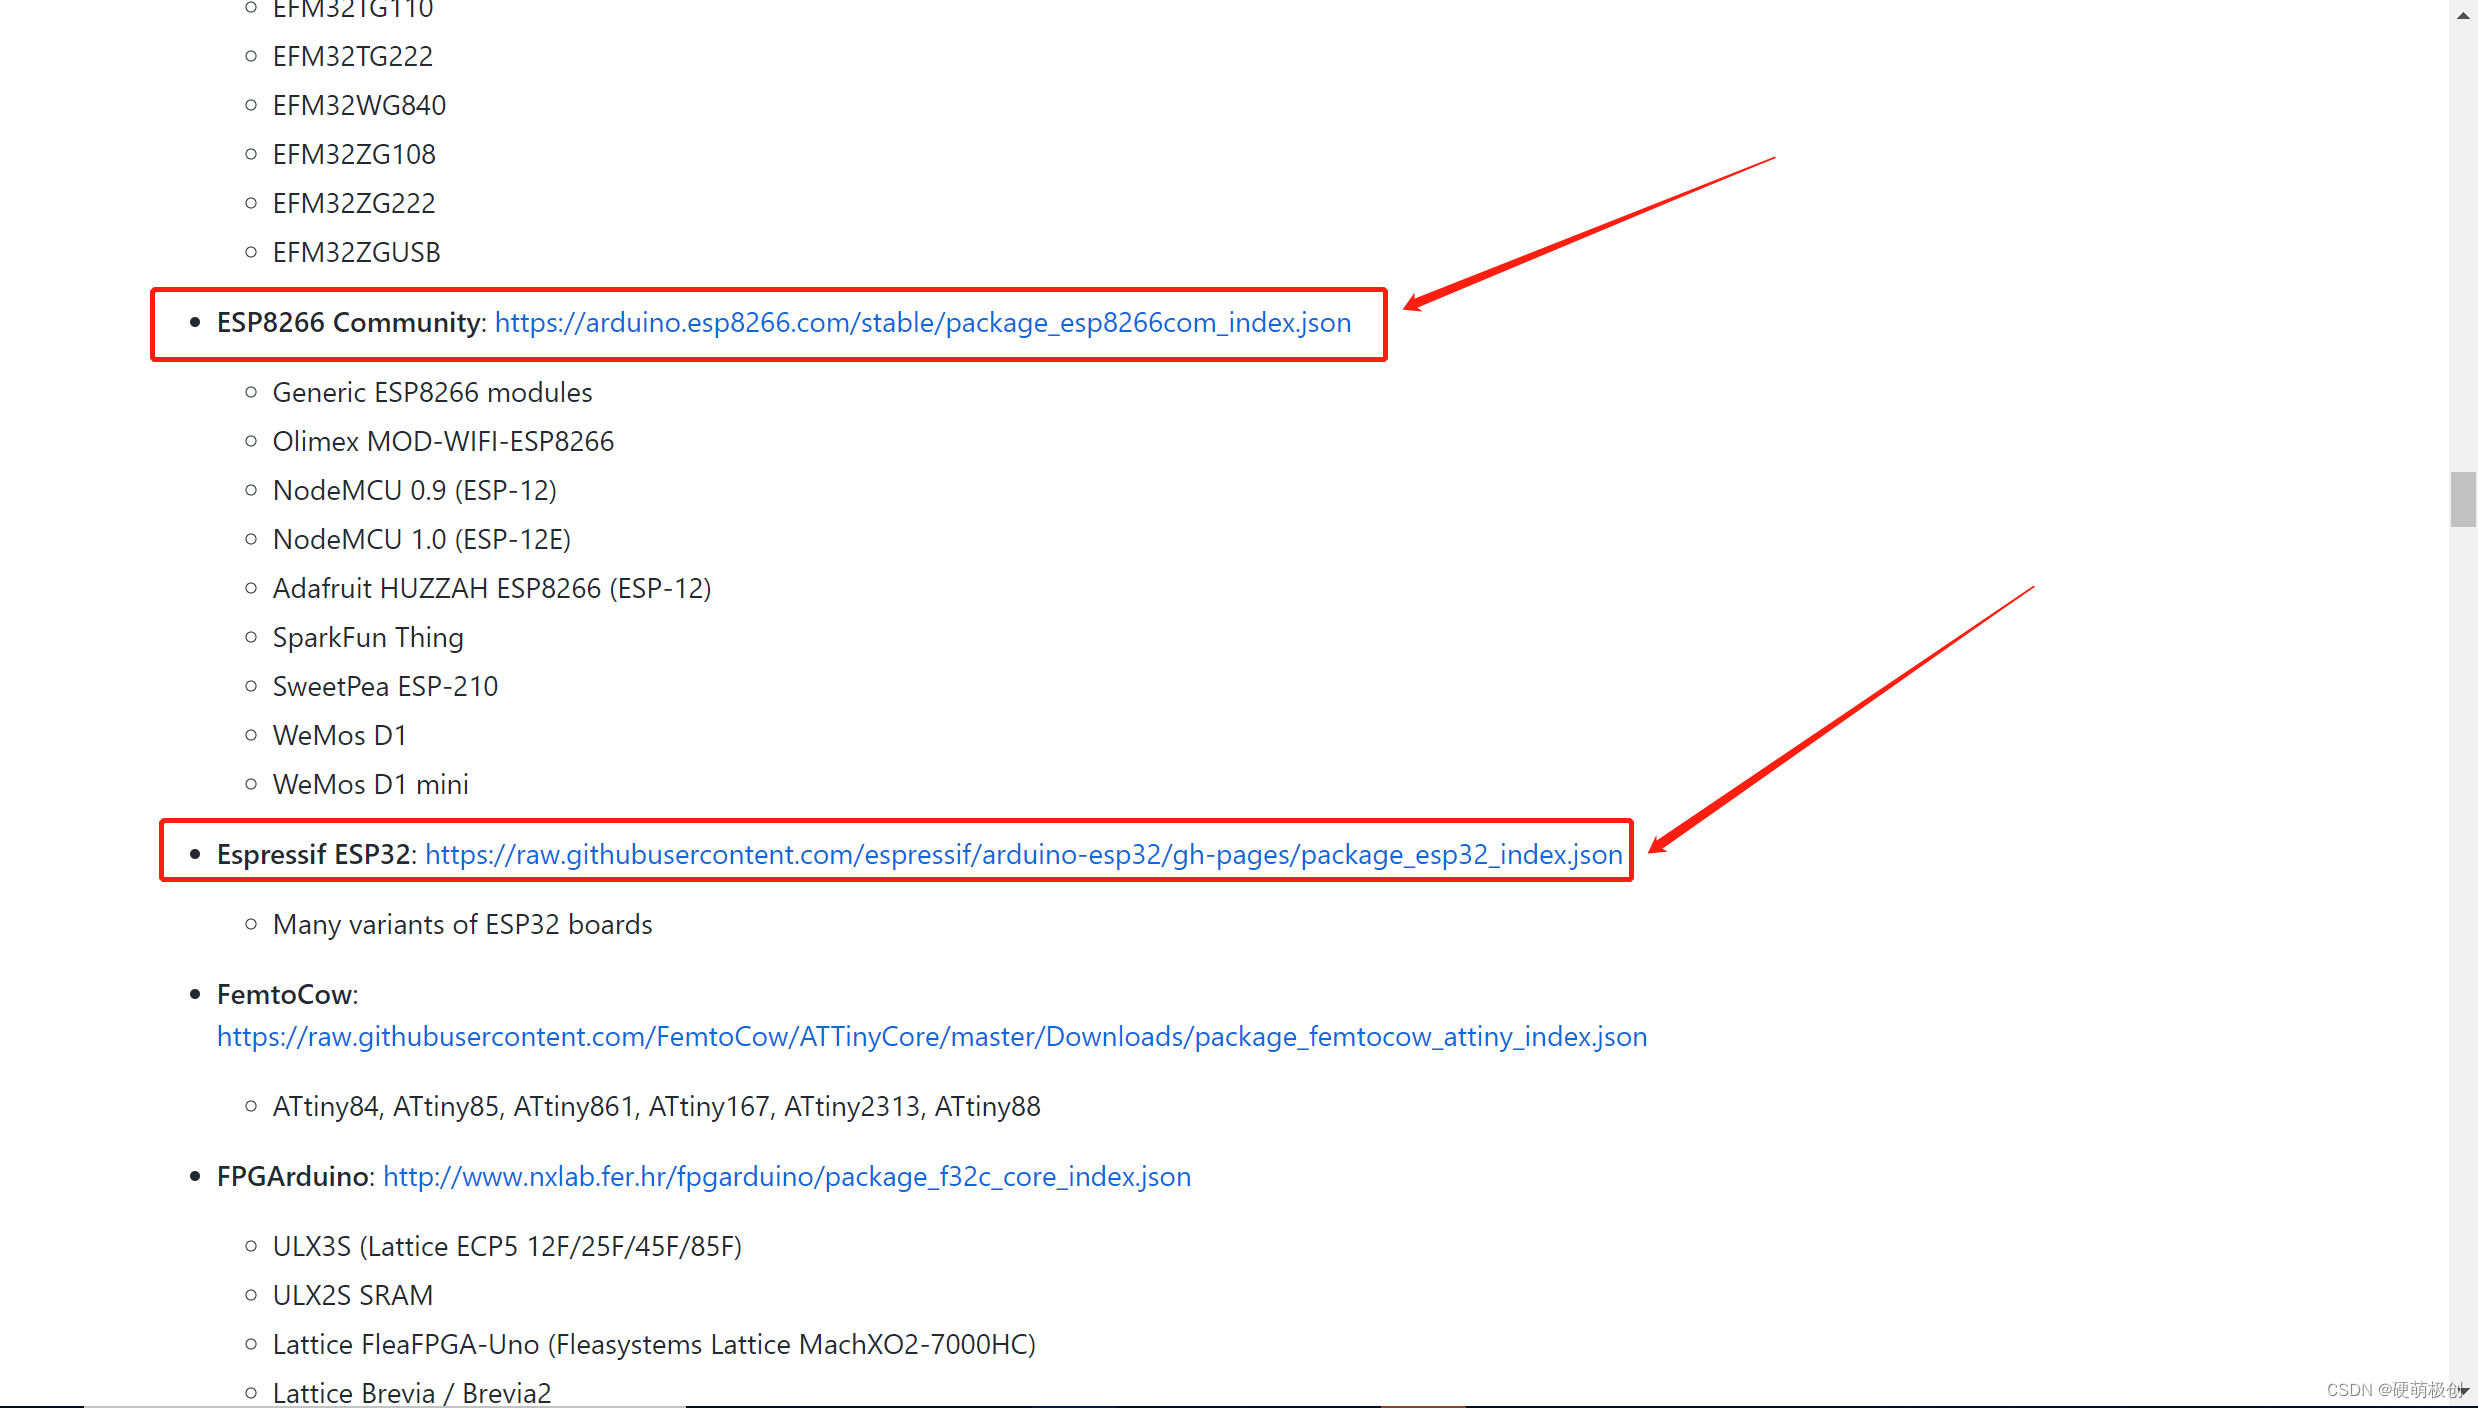Image resolution: width=2478 pixels, height=1408 pixels.
Task: Click the Espressif ESP32 bold heading
Action: [313, 855]
